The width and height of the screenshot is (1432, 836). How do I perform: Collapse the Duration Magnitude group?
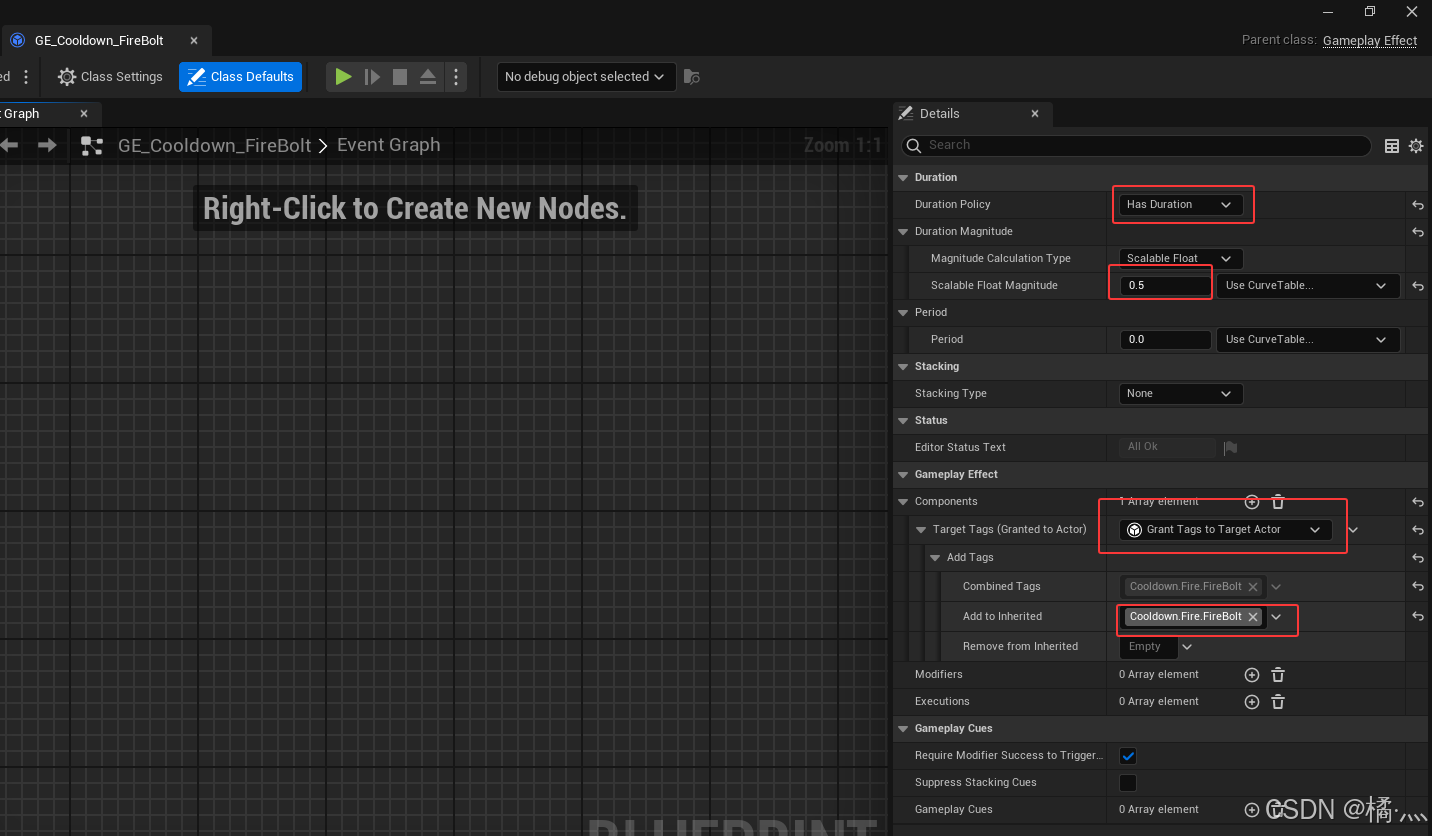point(904,232)
